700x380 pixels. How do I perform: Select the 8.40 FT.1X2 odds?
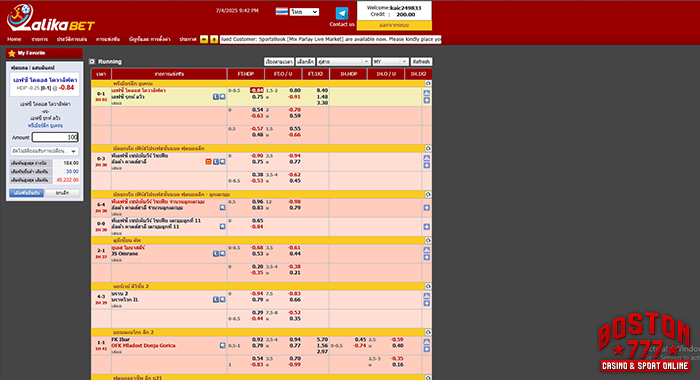point(322,90)
